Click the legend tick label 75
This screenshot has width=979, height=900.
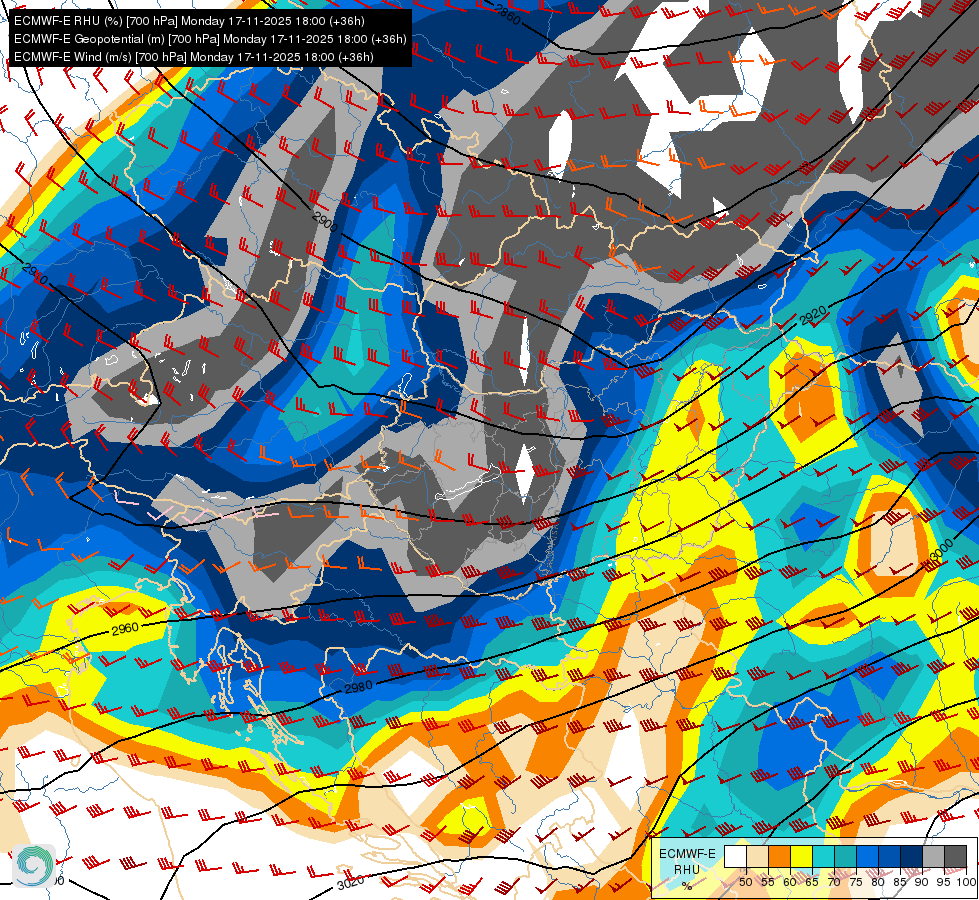coord(855,882)
